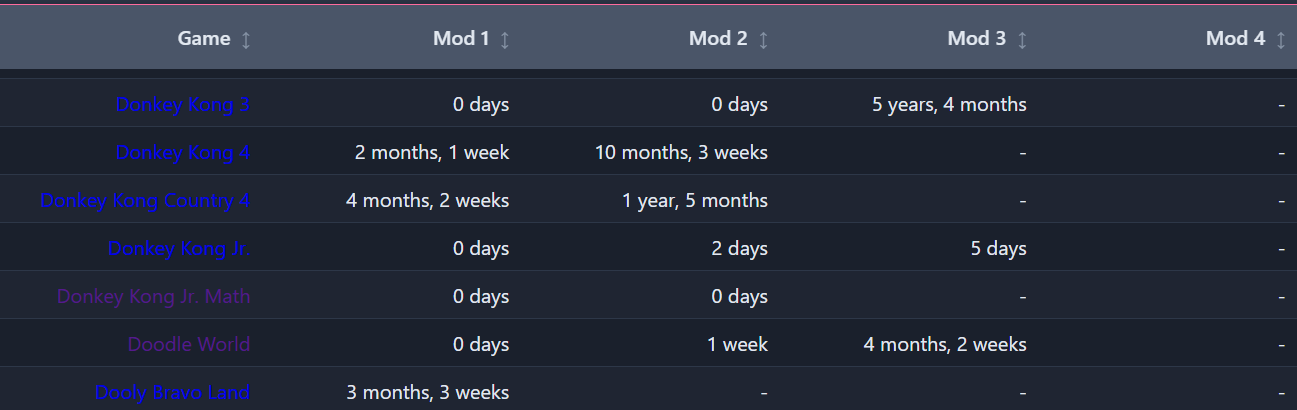
Task: Select the '5 years, 4 months' cell
Action: pyautogui.click(x=949, y=104)
